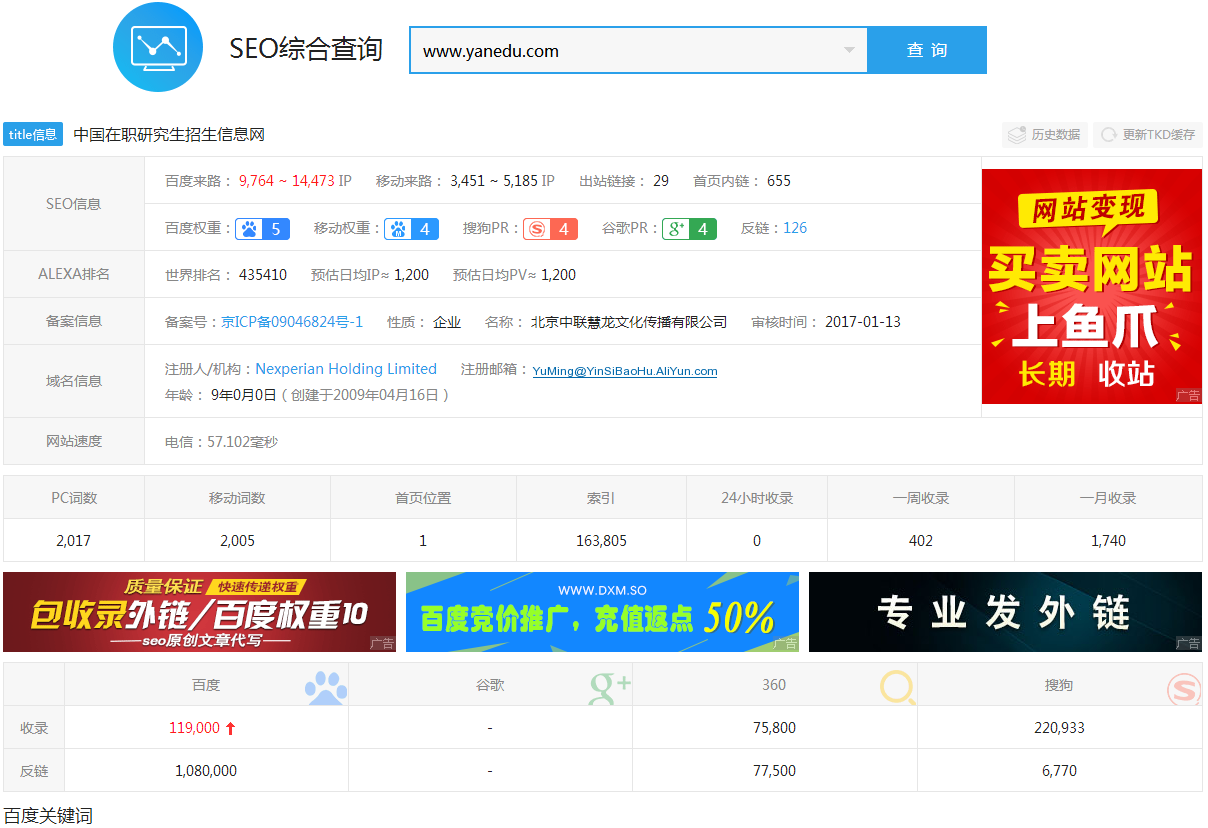
Task: Click the 百度关键词 section heading
Action: 48,815
